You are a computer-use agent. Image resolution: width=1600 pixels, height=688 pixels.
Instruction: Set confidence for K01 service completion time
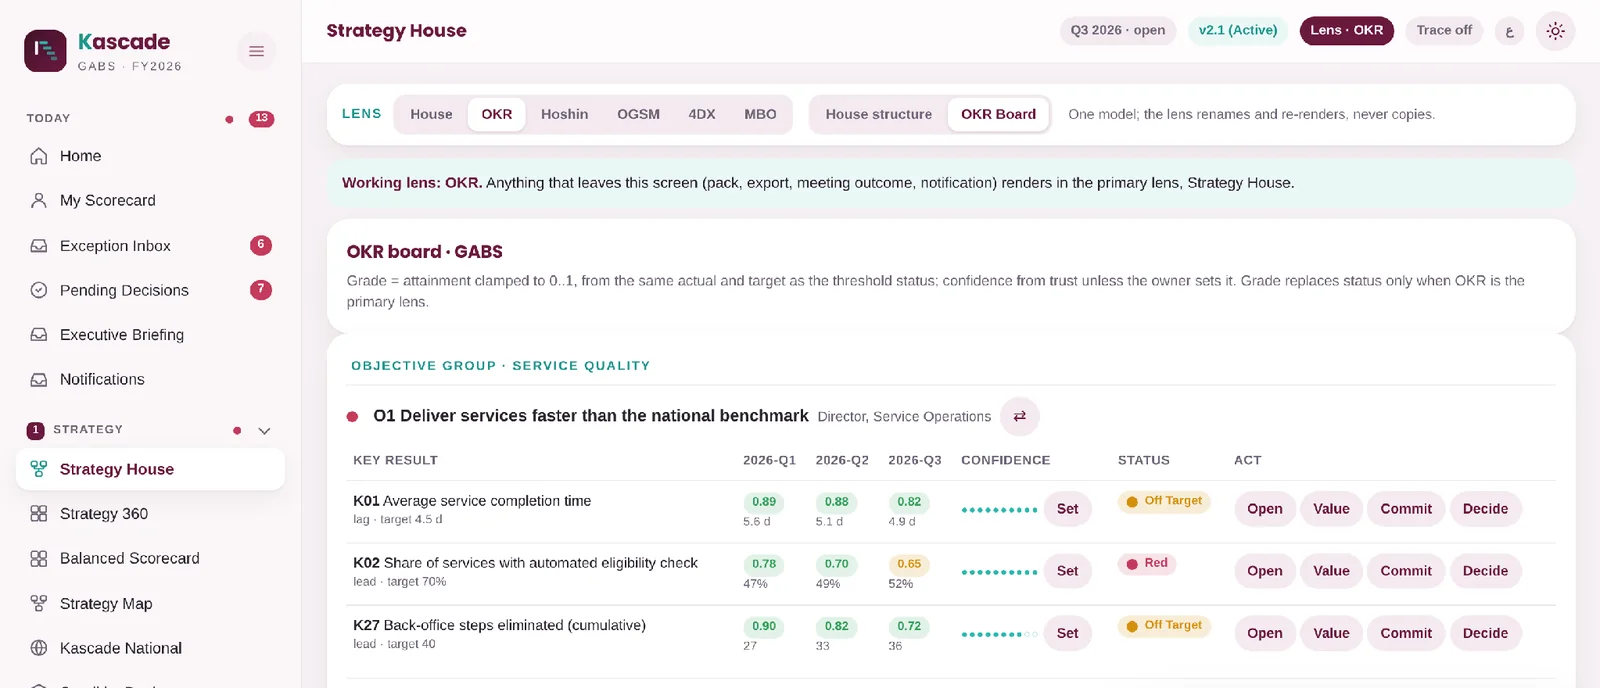[1068, 509]
